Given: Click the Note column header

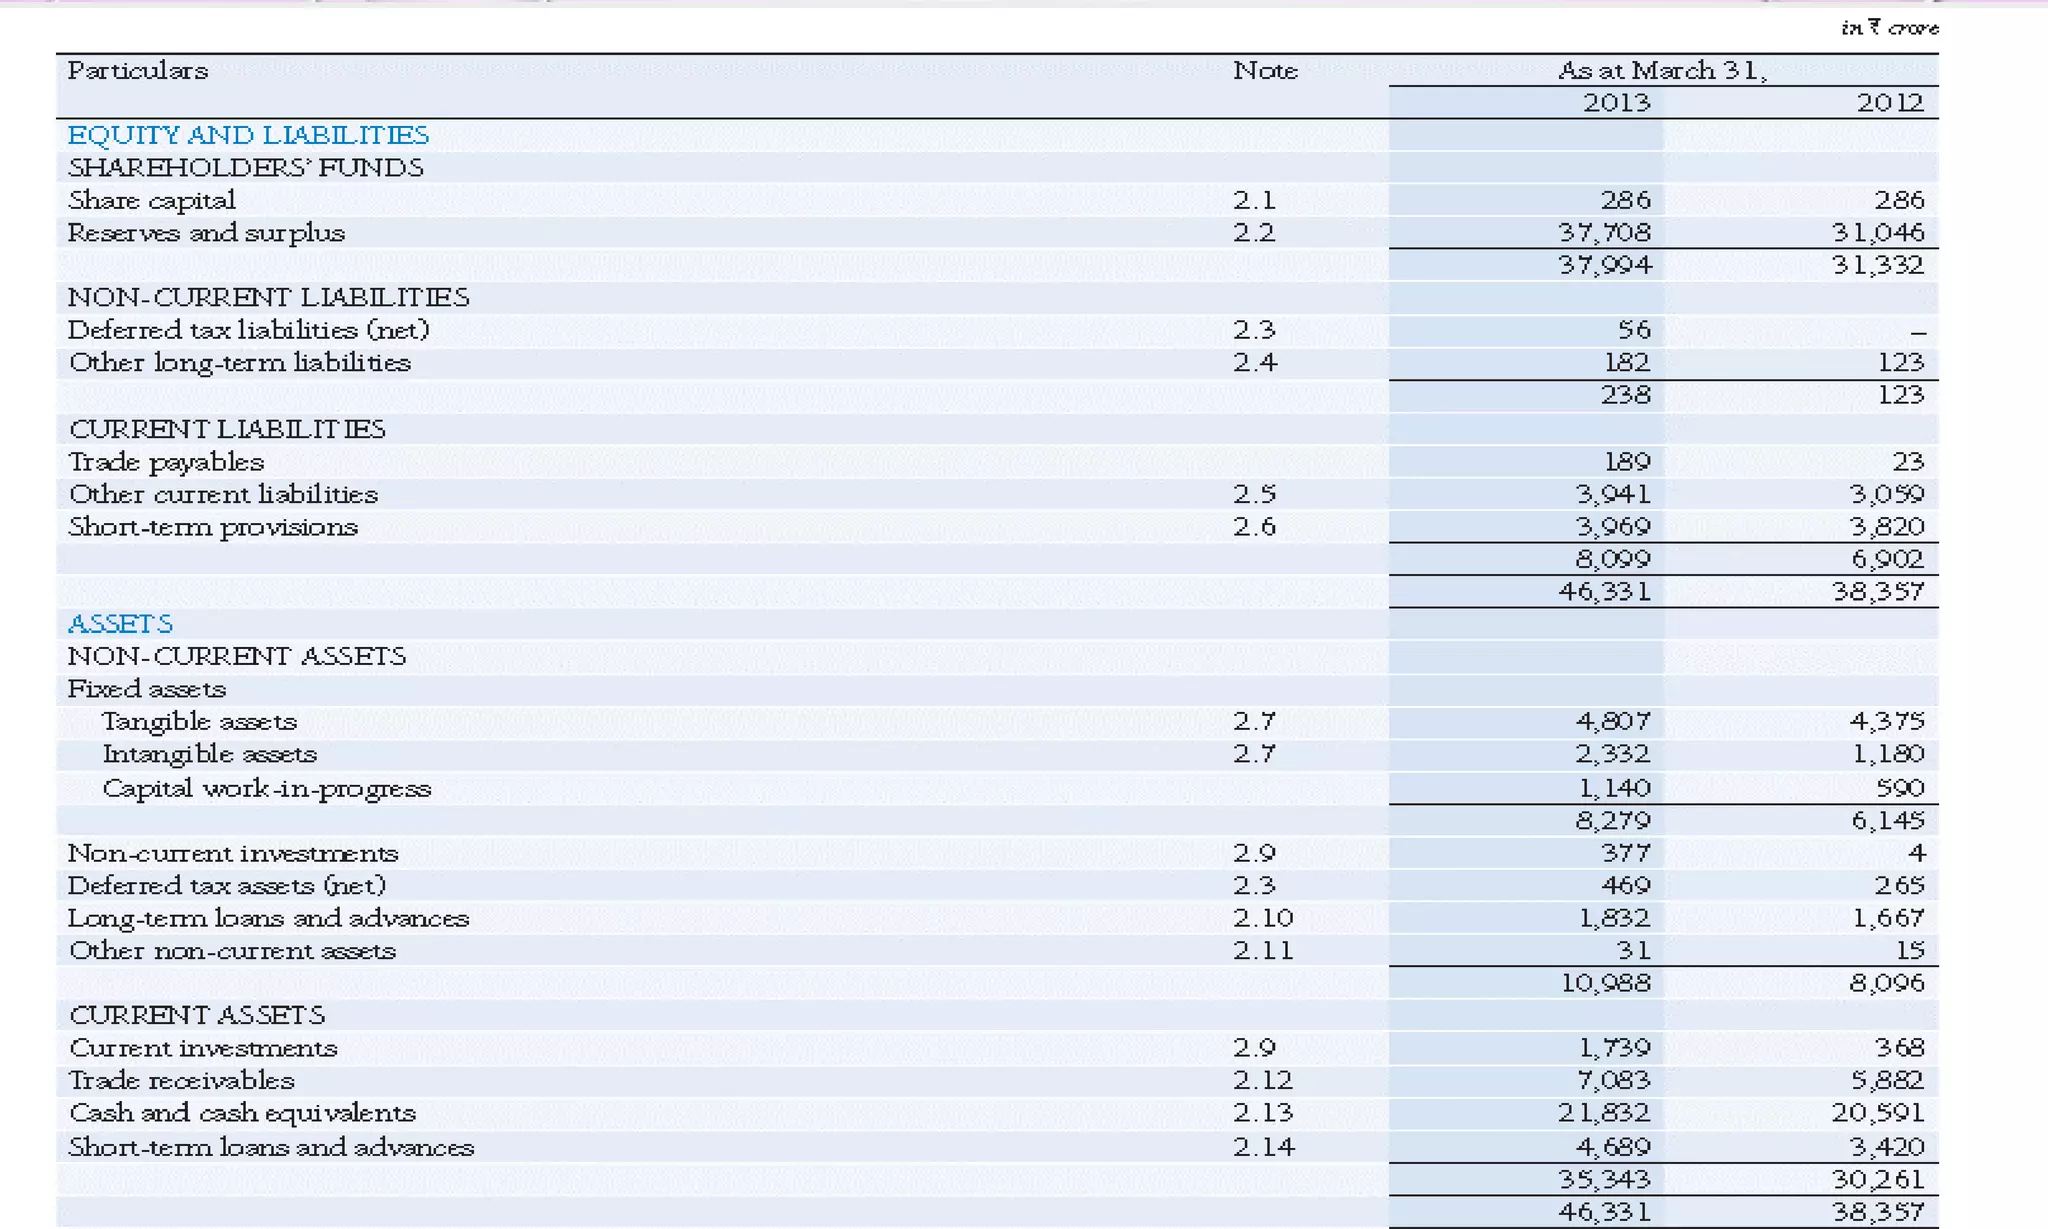Looking at the screenshot, I should point(1265,70).
